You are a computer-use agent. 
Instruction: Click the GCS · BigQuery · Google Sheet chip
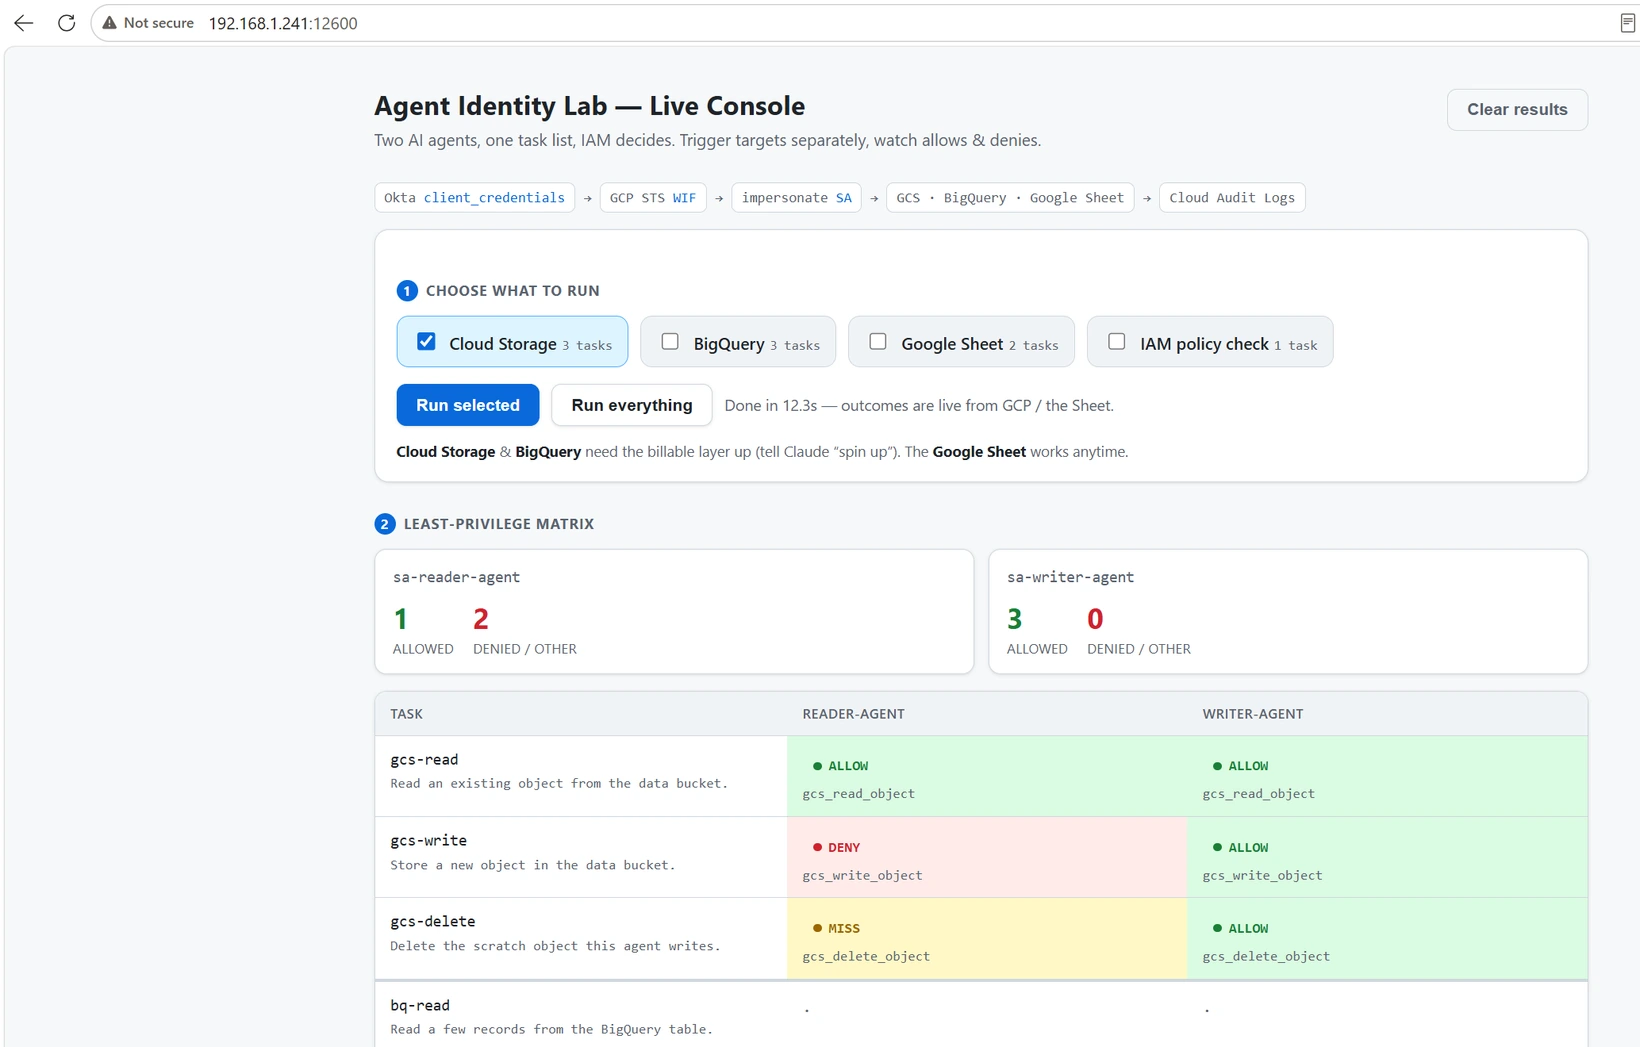(1010, 198)
